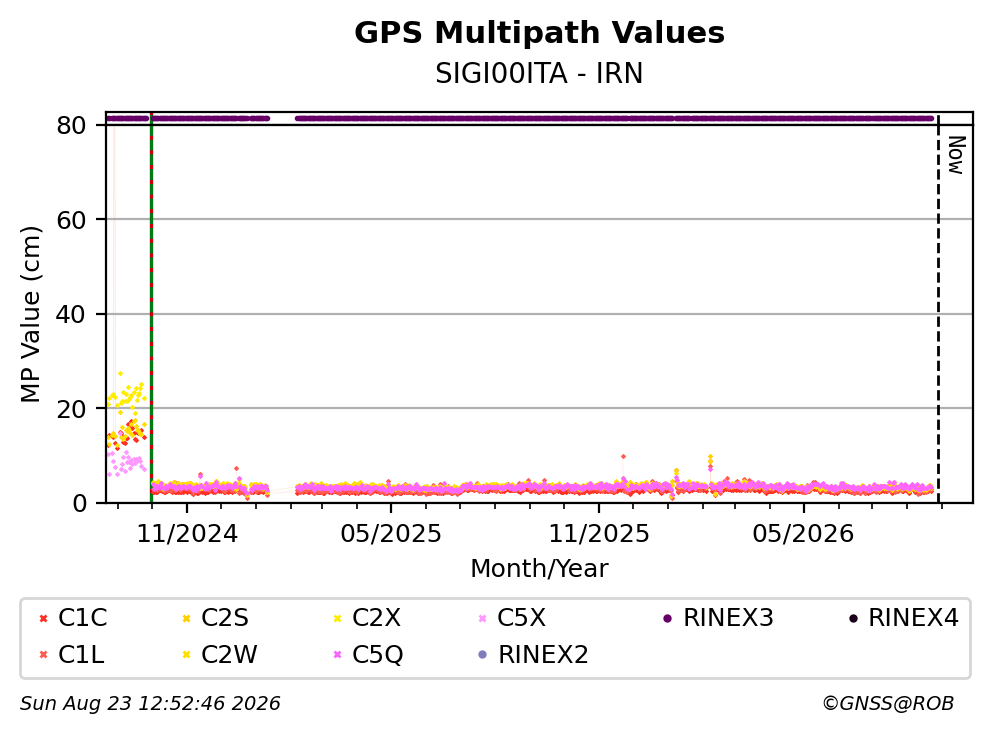Viewport: 993px width, 734px height.
Task: Click the C1L legend marker
Action: pyautogui.click(x=43, y=655)
